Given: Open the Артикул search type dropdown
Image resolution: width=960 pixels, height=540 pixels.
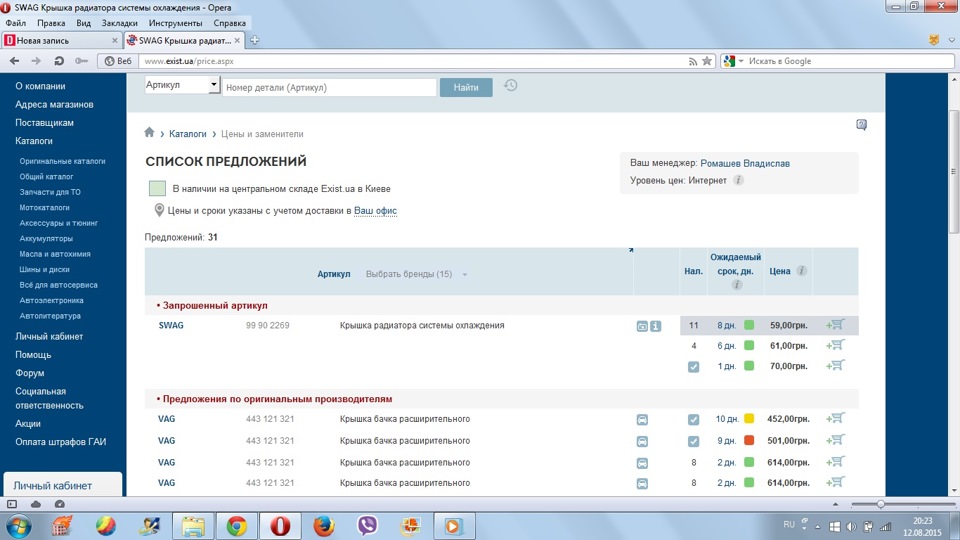Looking at the screenshot, I should pos(182,84).
